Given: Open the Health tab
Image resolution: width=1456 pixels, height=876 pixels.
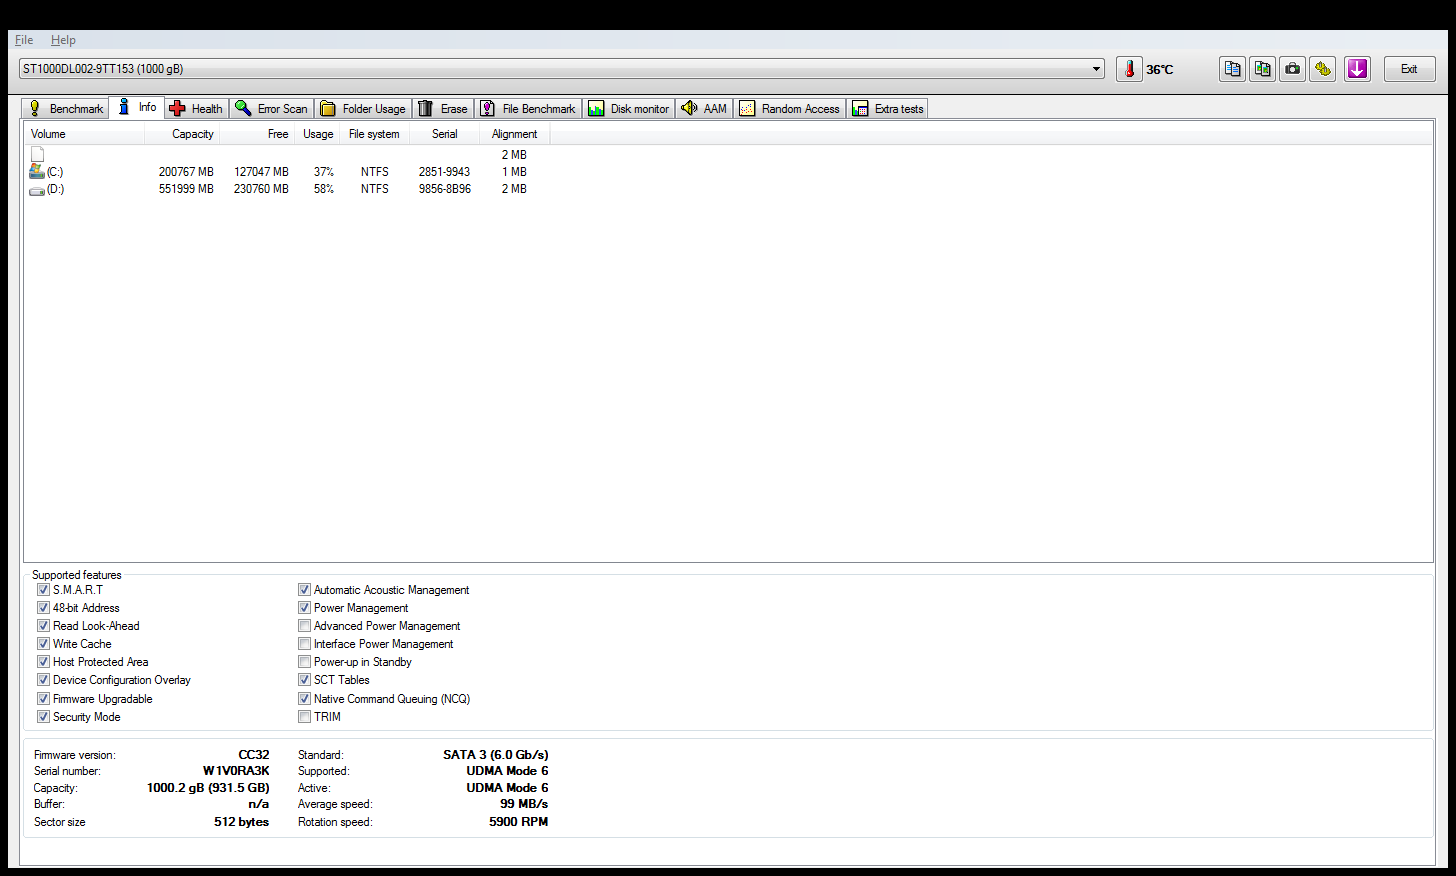Looking at the screenshot, I should click(x=196, y=109).
